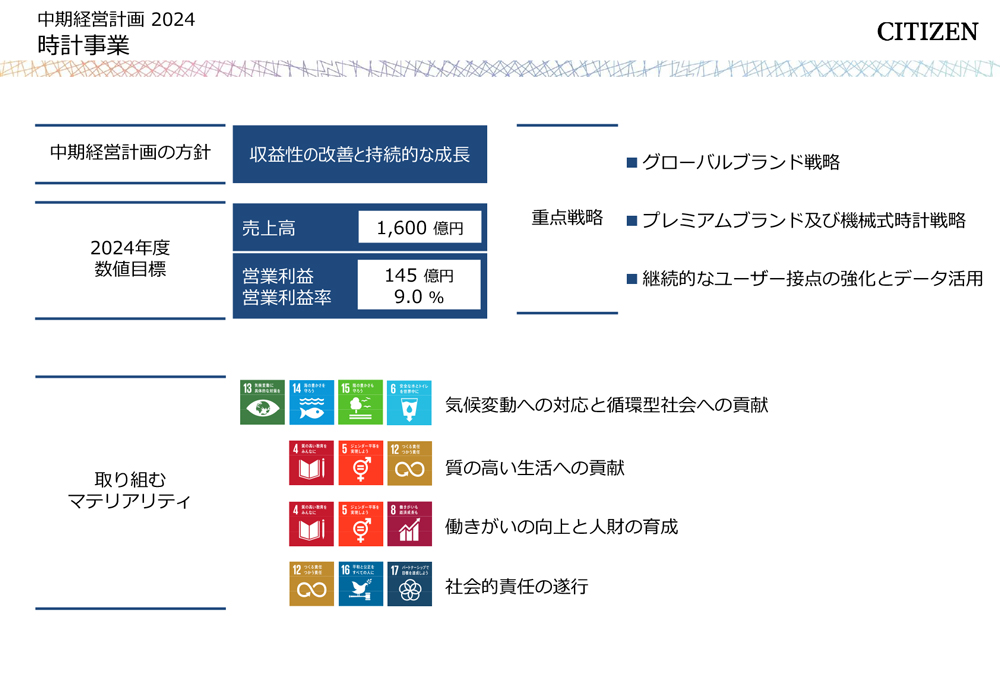
Task: Click the SDG 13 climate action eye icon
Action: [262, 402]
